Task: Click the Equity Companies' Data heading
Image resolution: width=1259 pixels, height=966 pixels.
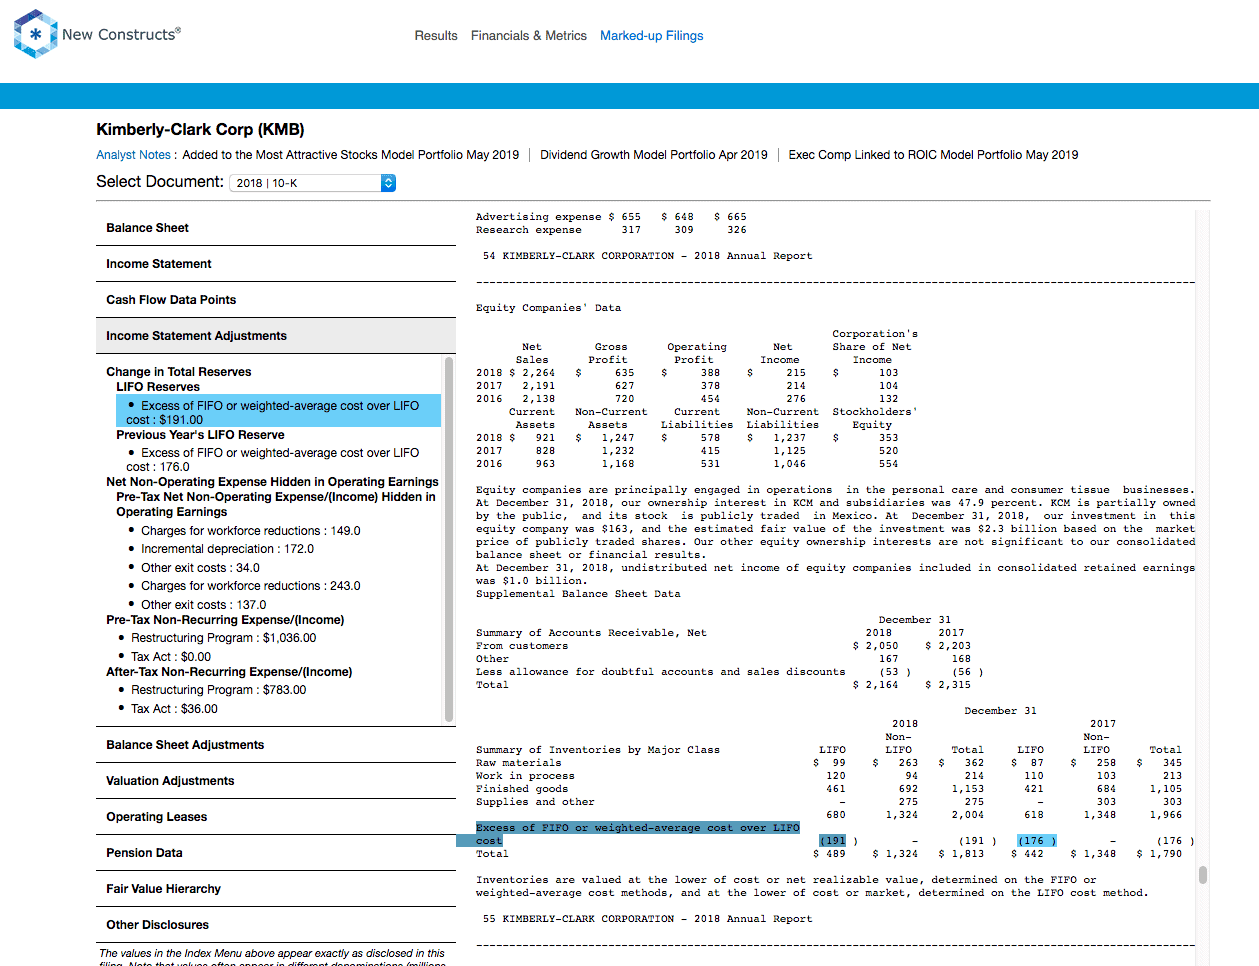Action: (548, 308)
